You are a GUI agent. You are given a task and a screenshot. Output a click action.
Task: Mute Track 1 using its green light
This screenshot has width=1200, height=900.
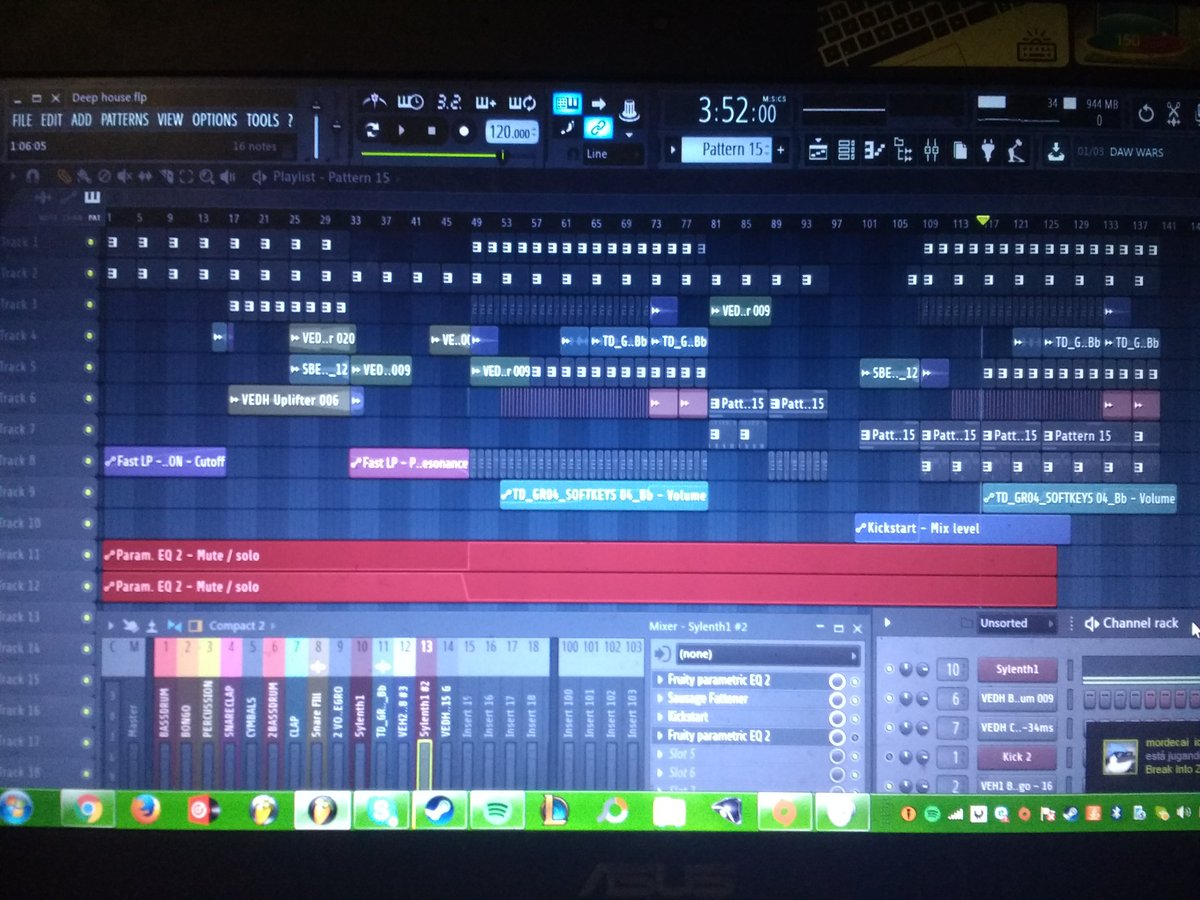point(90,242)
